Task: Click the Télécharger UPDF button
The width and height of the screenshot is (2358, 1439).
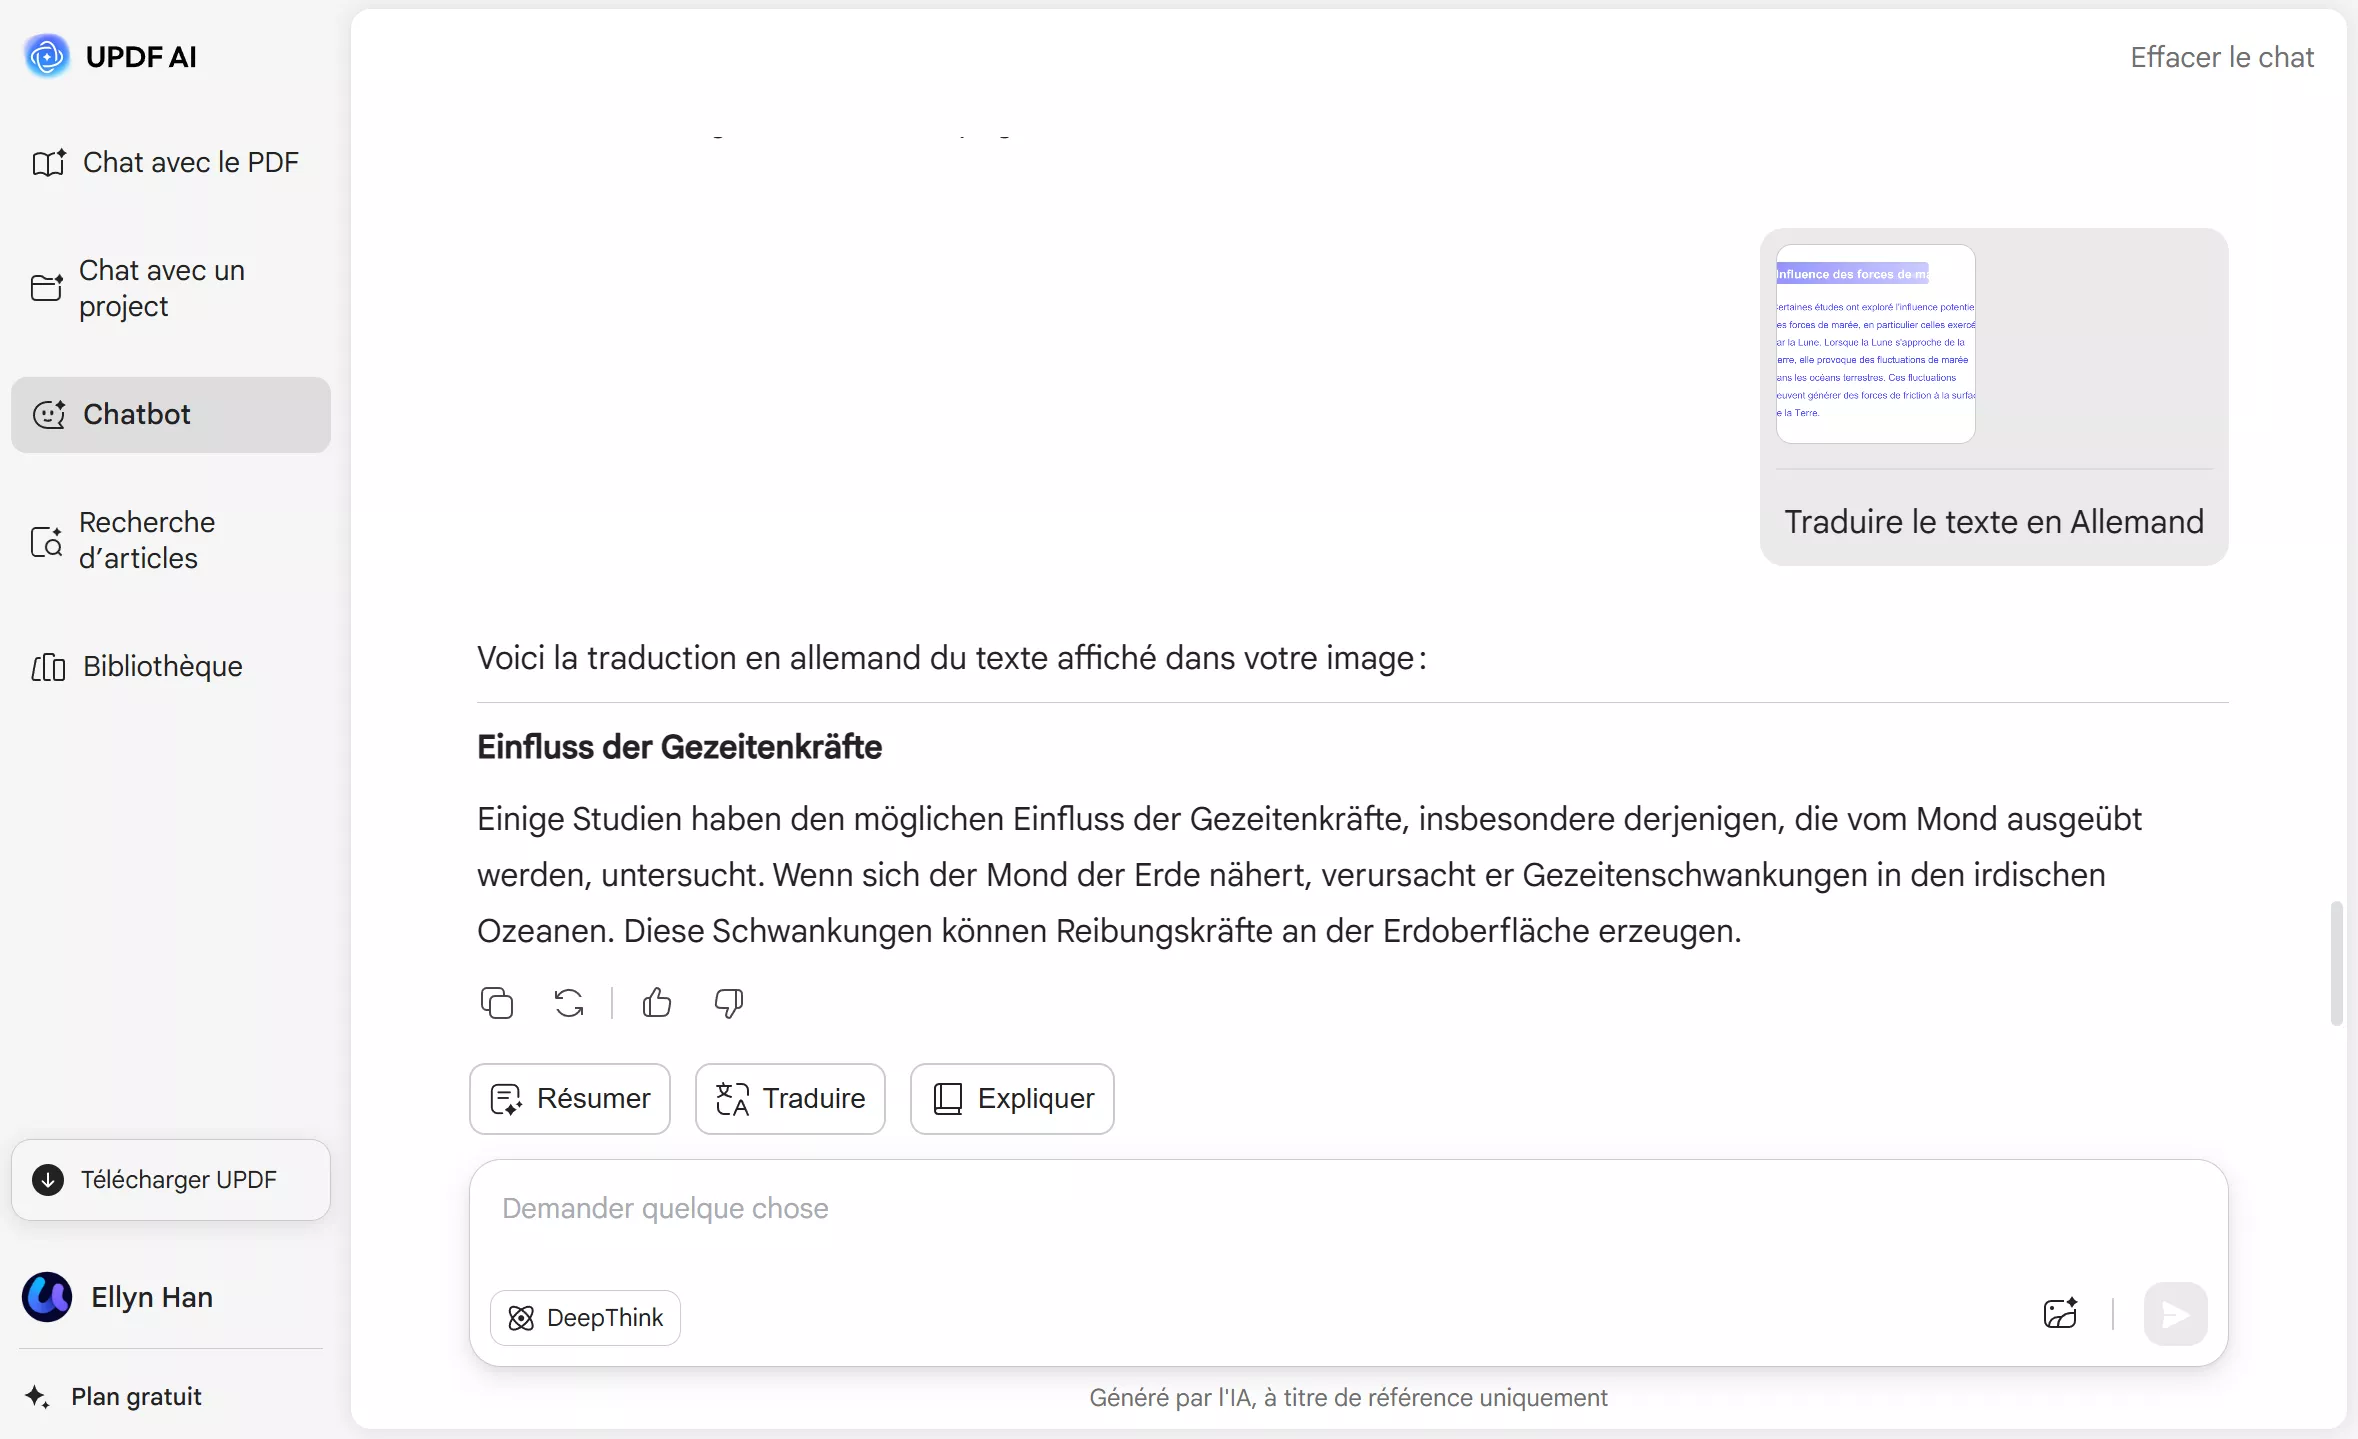Action: point(169,1179)
